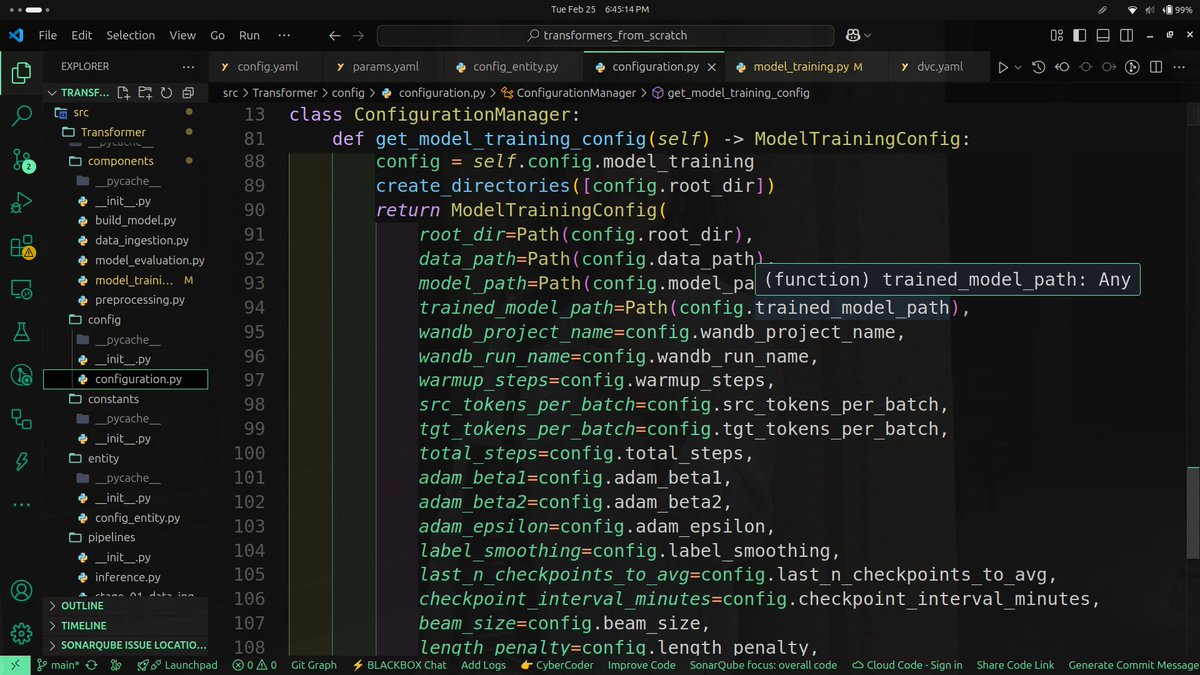The height and width of the screenshot is (675, 1200).
Task: Open Run and Debug view
Action: click(21, 203)
